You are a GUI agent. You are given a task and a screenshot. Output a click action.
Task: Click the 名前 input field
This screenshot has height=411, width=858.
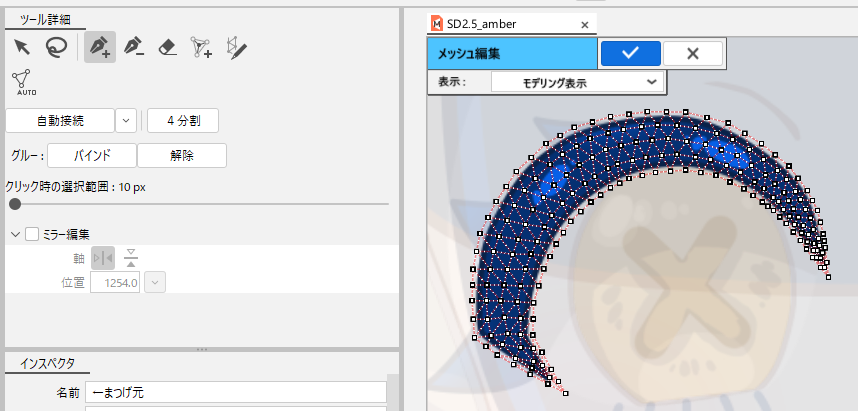coord(235,392)
